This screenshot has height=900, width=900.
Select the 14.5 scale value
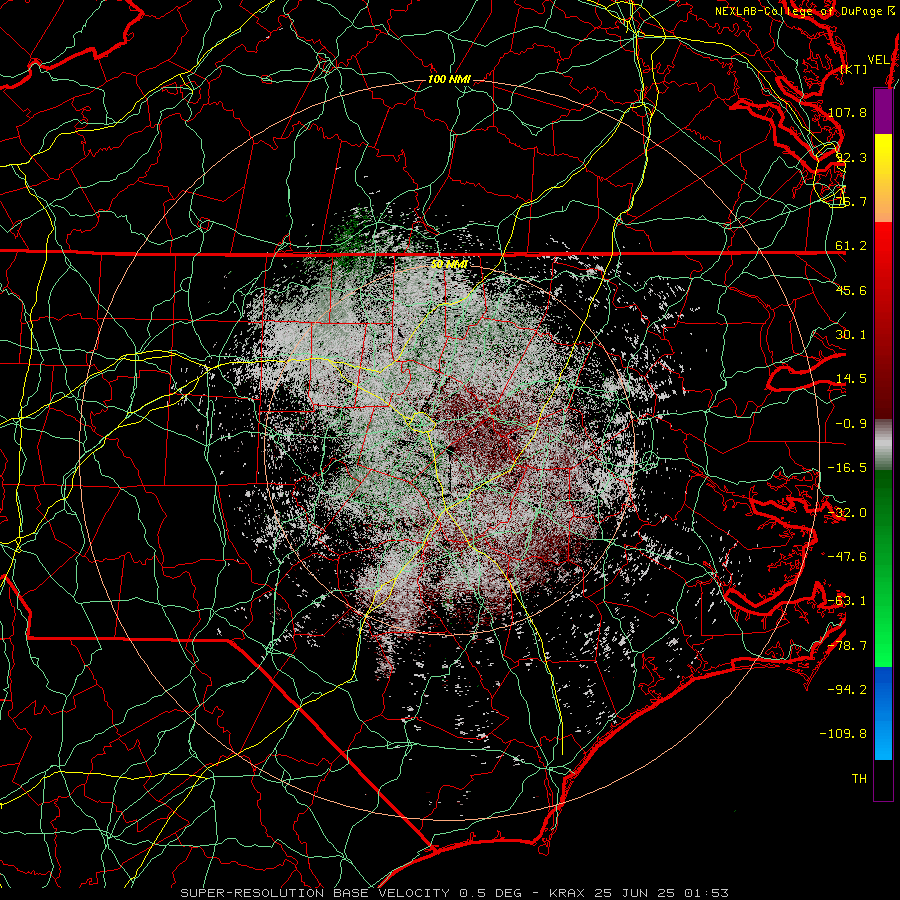(x=851, y=379)
